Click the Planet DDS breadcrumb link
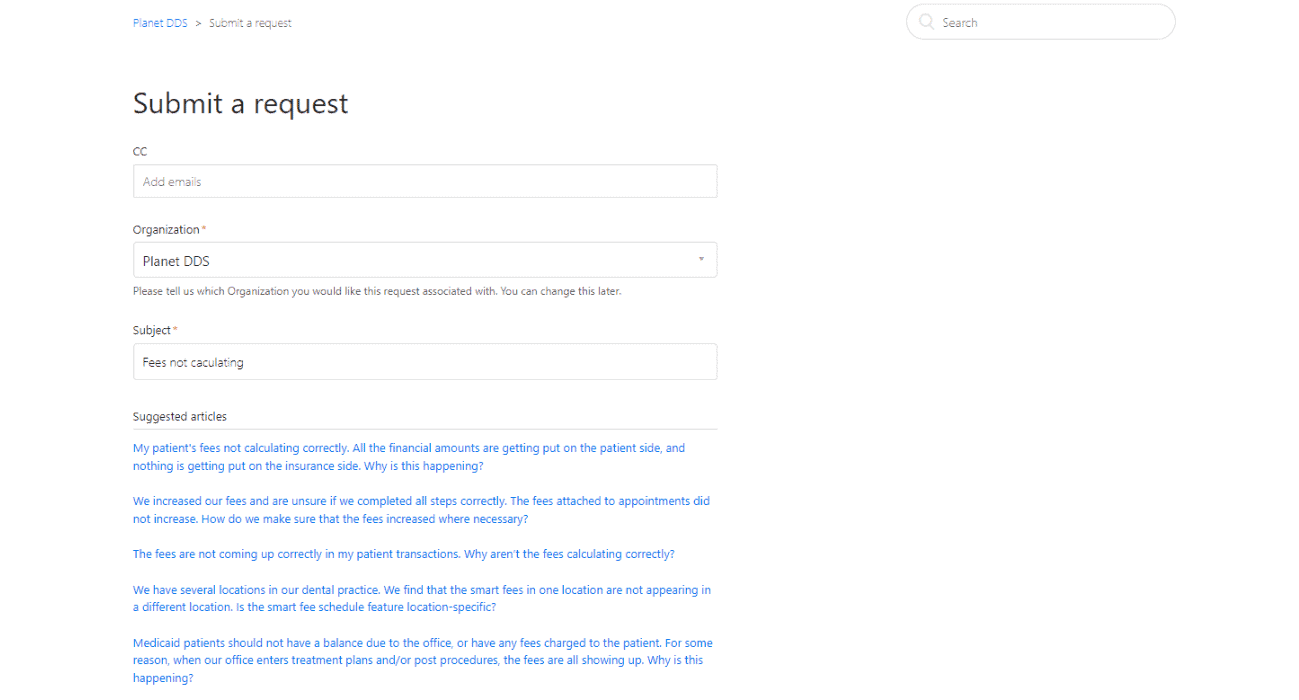Screen dimensions: 1299x700 pyautogui.click(x=160, y=22)
